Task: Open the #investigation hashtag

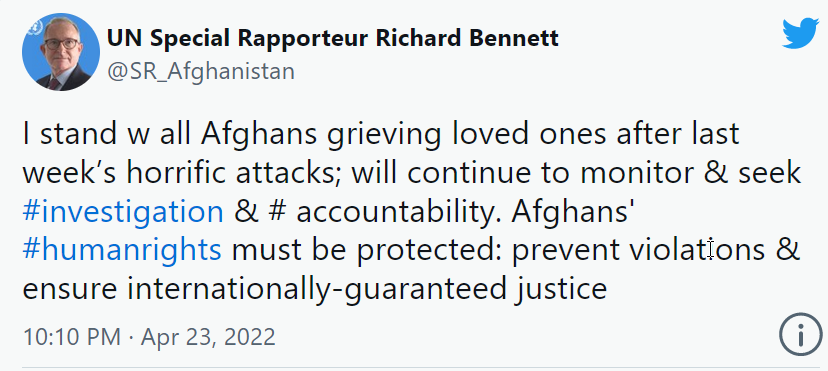Action: (x=123, y=212)
